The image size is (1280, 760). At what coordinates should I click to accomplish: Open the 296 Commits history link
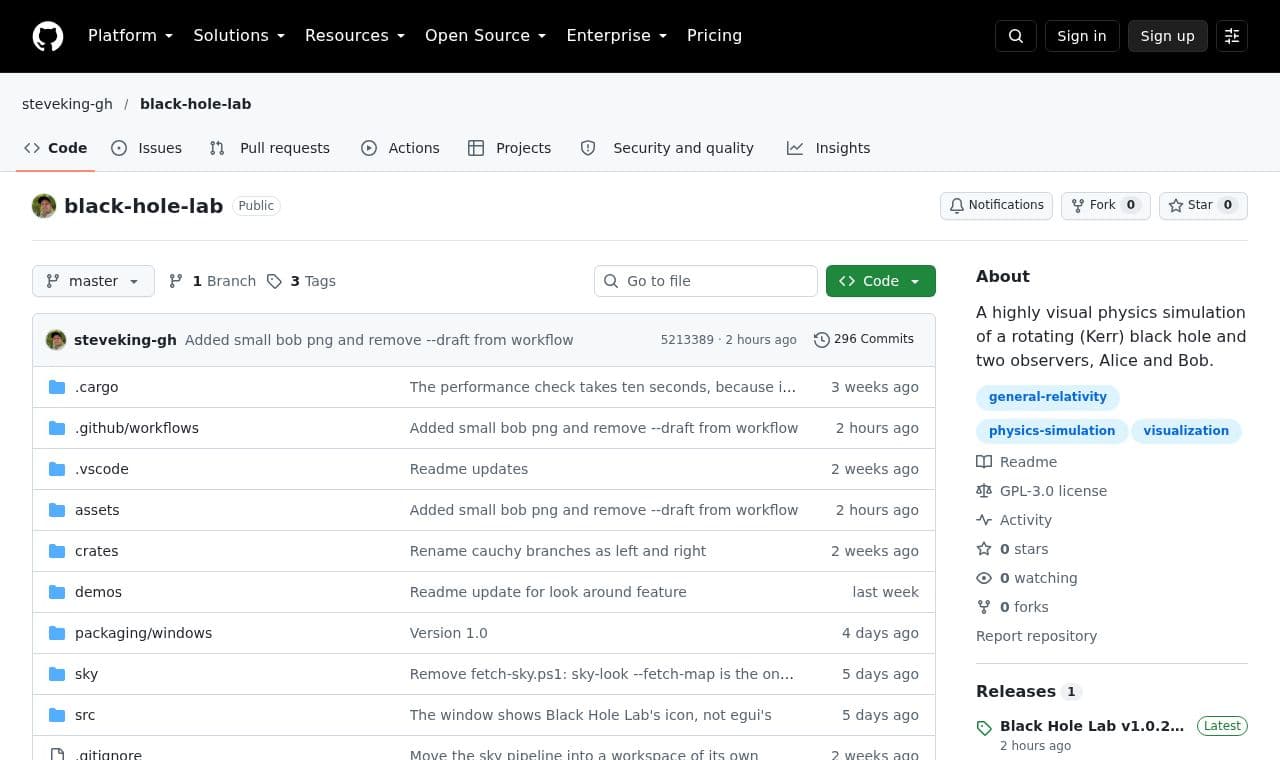(864, 340)
